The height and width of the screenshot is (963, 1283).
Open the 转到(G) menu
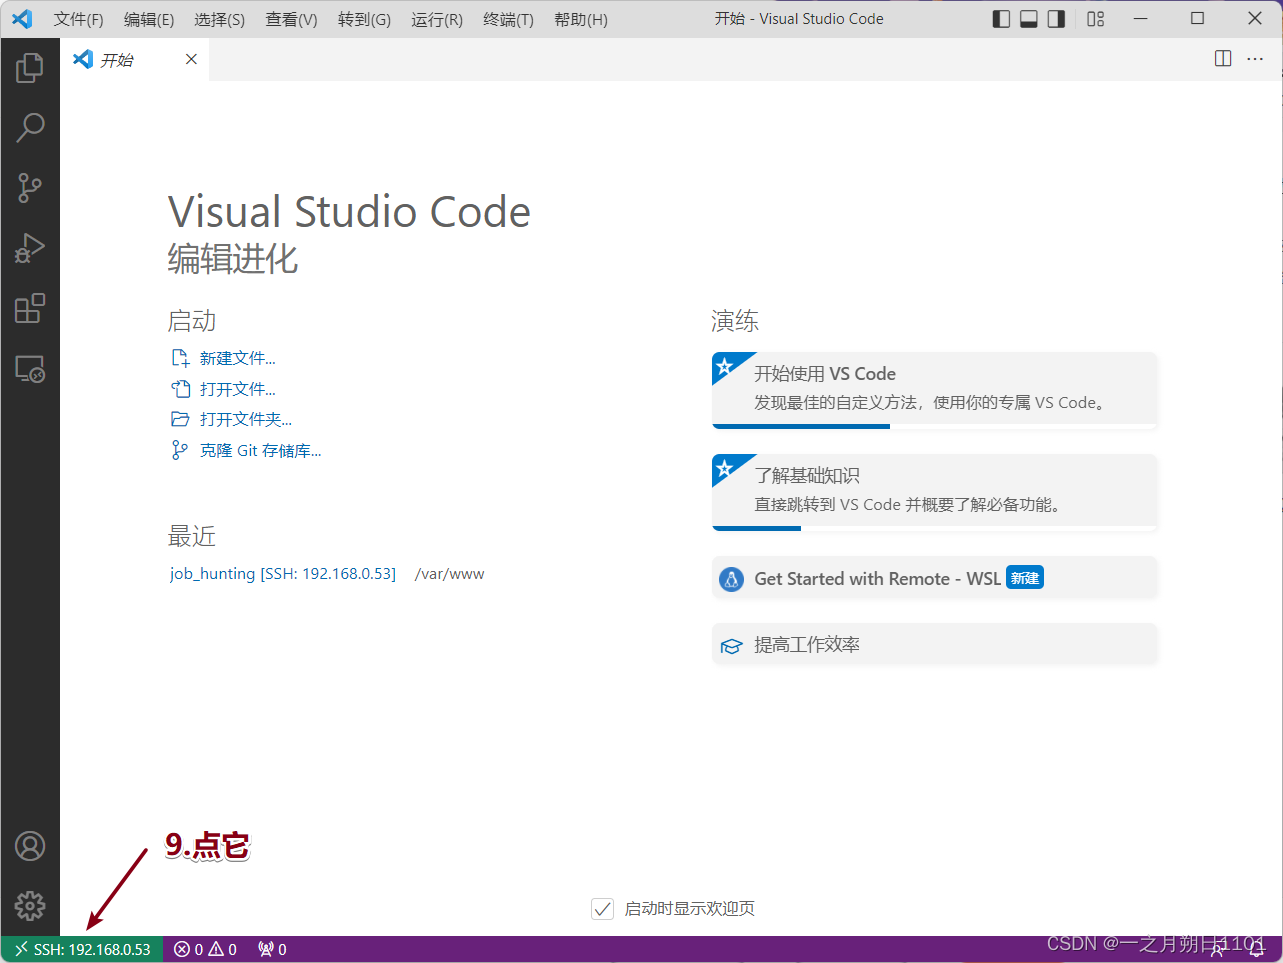pos(364,20)
